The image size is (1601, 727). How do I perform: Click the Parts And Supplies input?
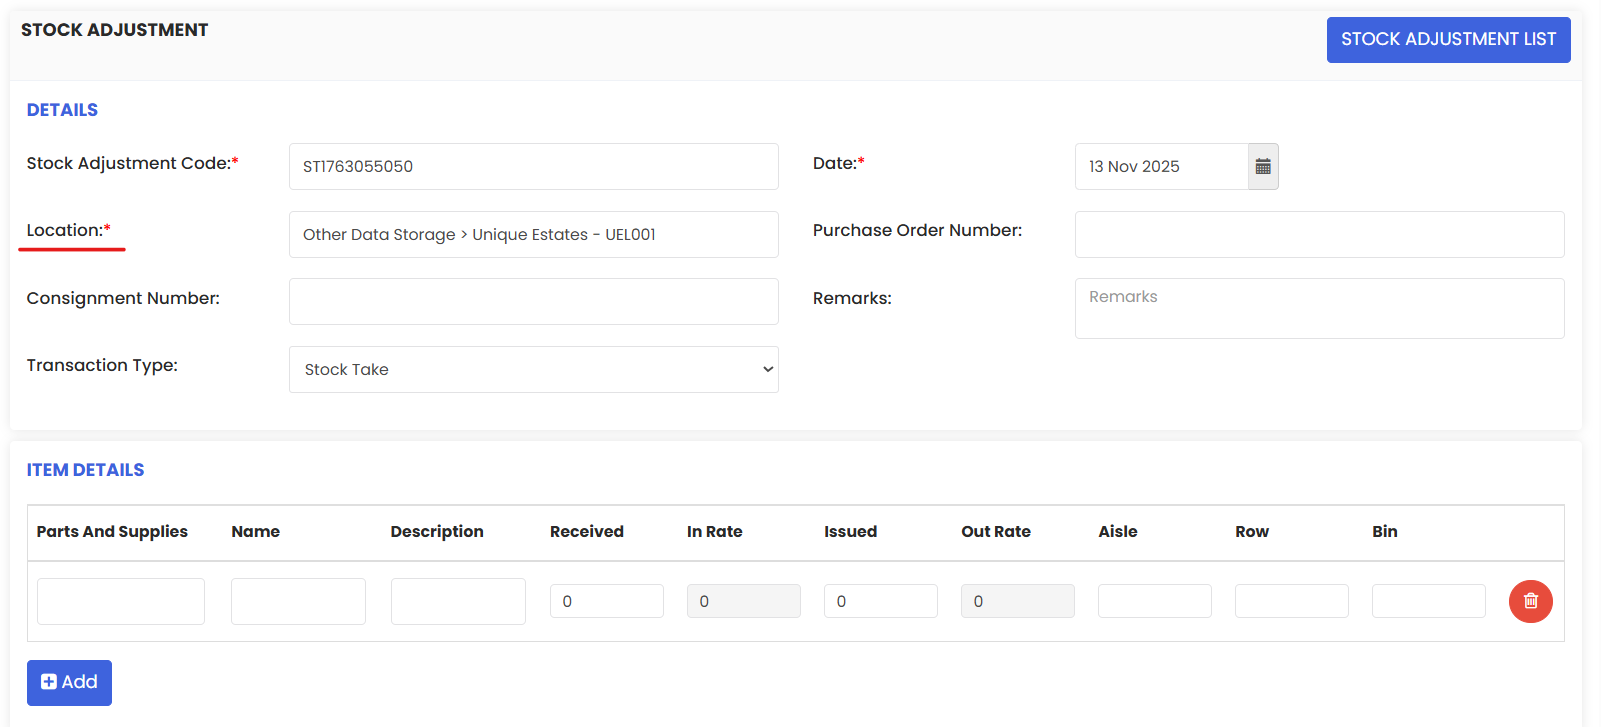(121, 601)
